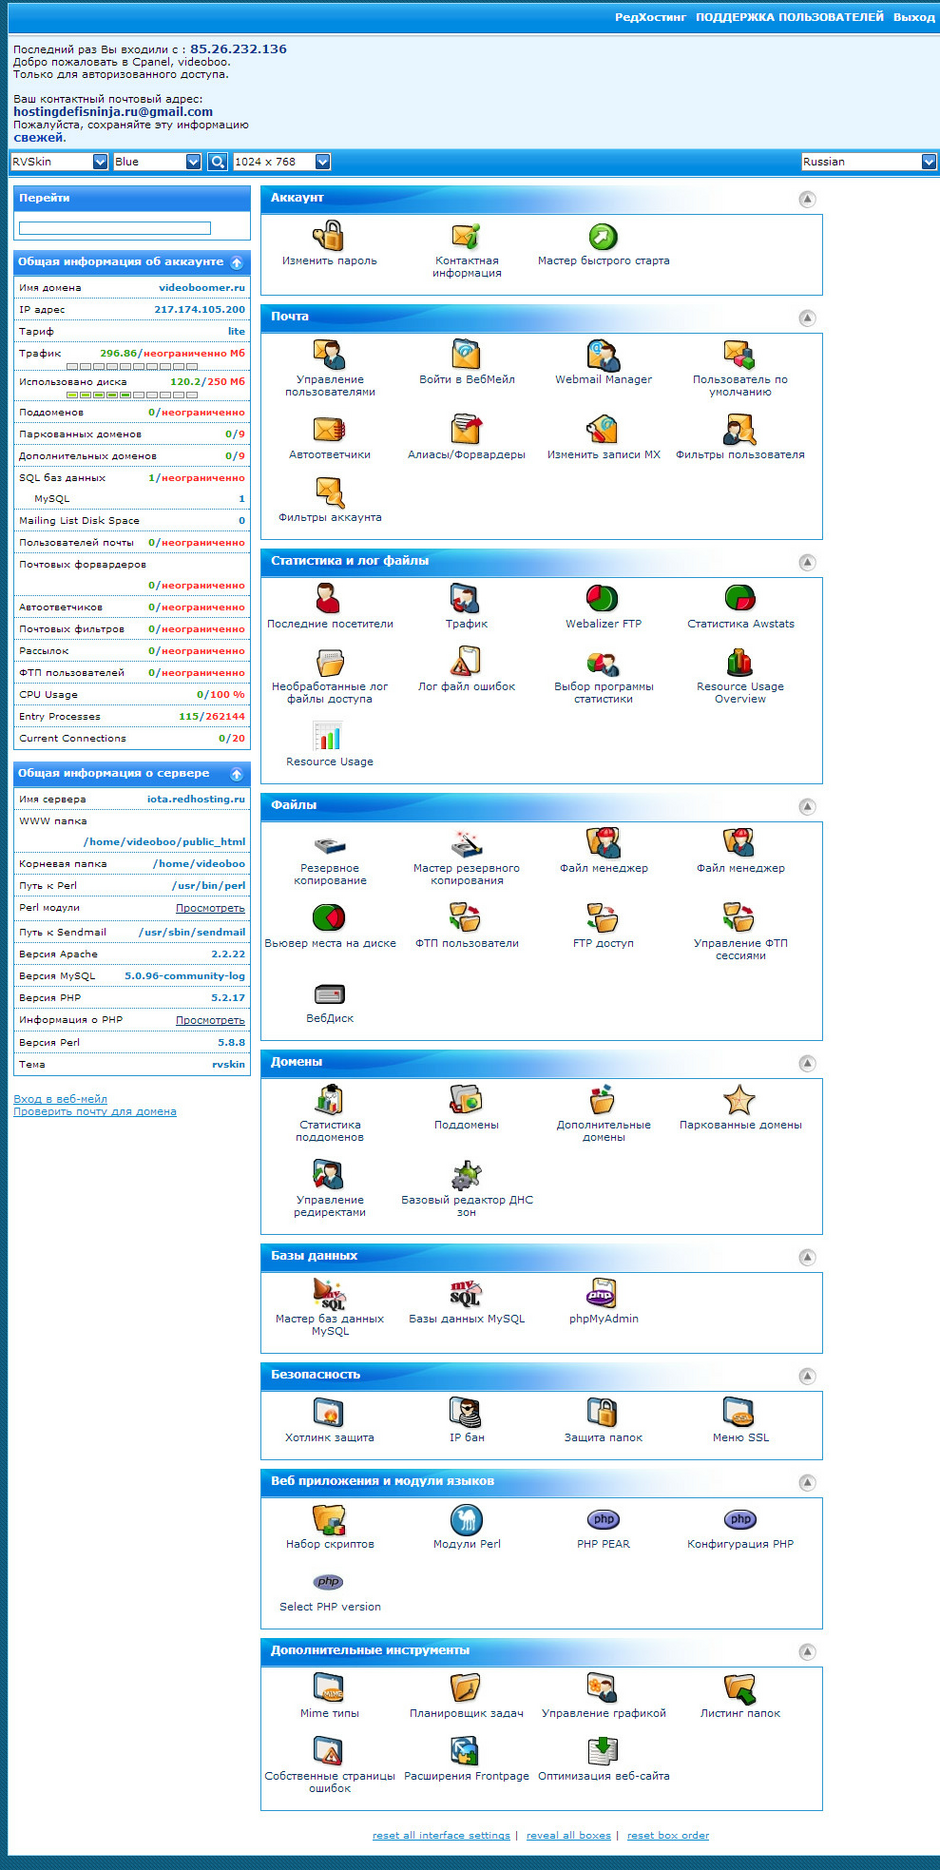Click the Трафик usage progress bar
940x1870 pixels.
tap(132, 367)
